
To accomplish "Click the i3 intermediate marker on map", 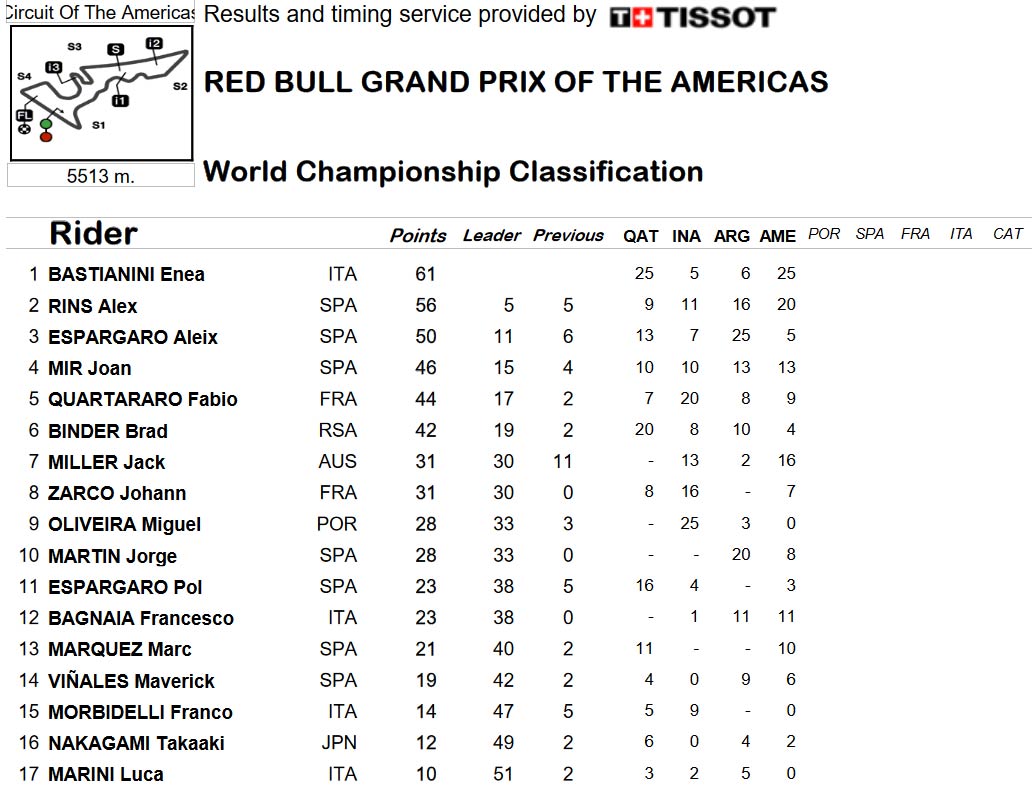I will [54, 67].
